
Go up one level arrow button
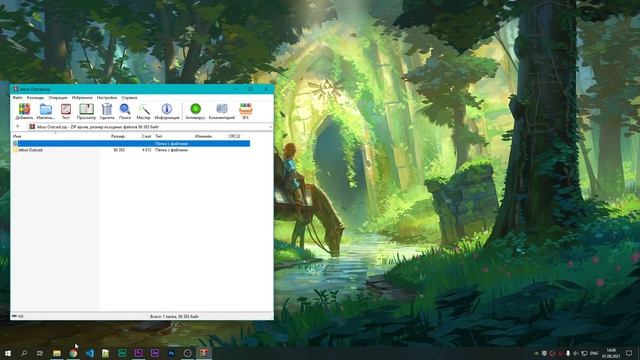(18, 127)
